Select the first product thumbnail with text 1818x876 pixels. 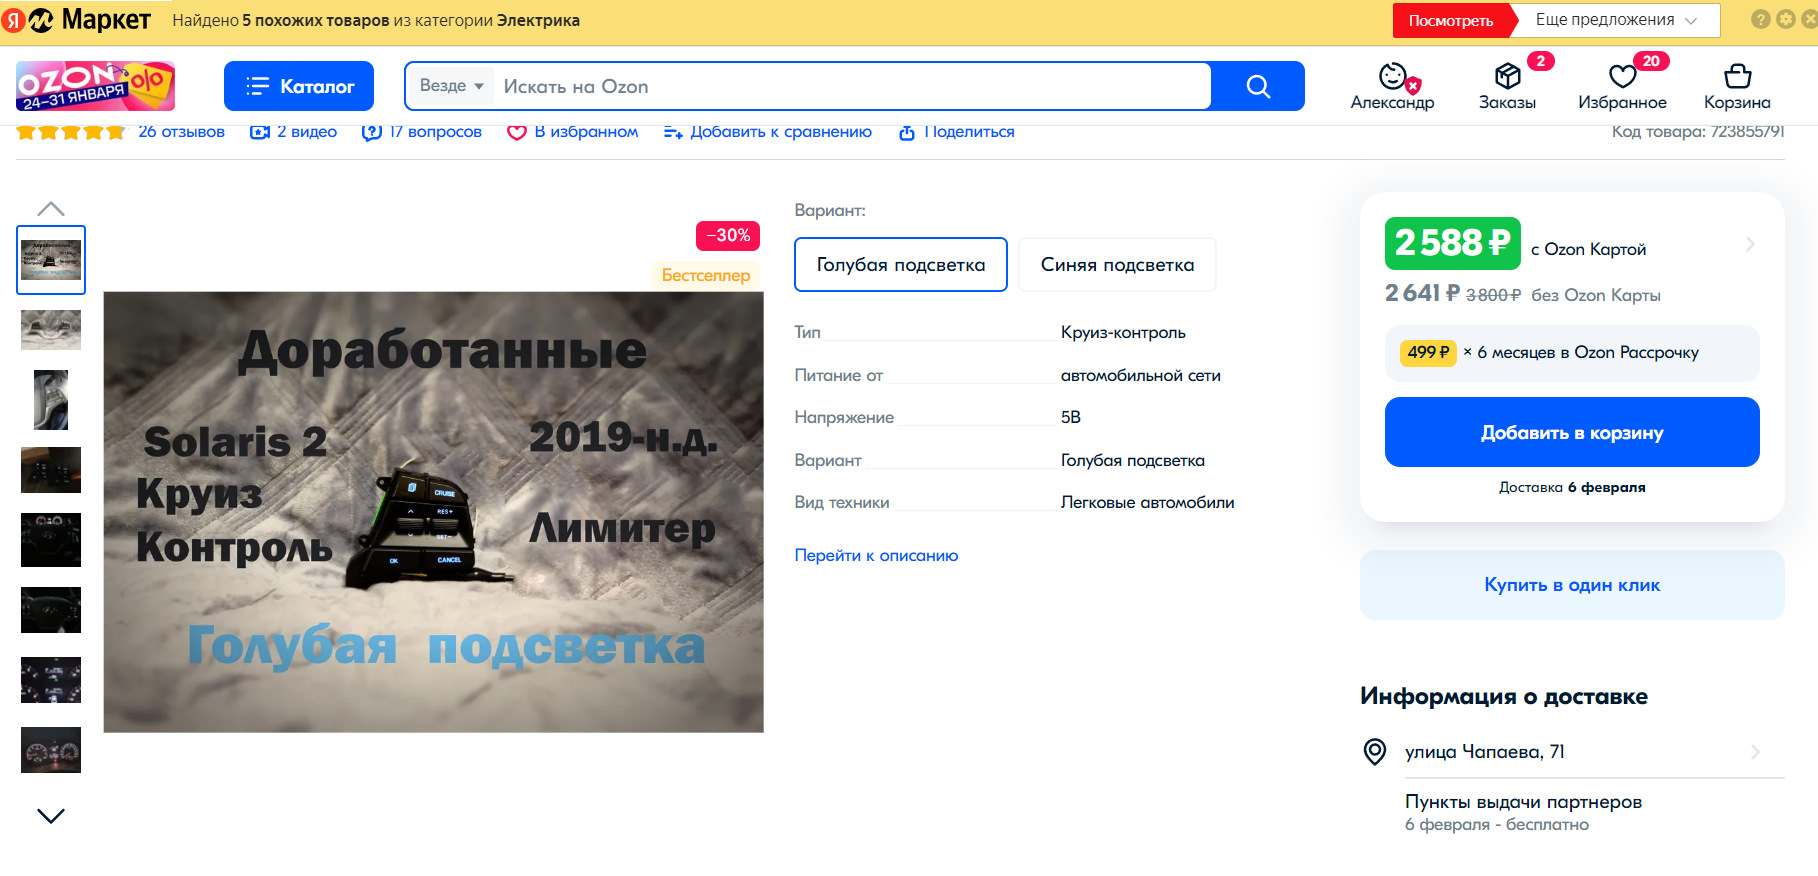click(x=51, y=260)
